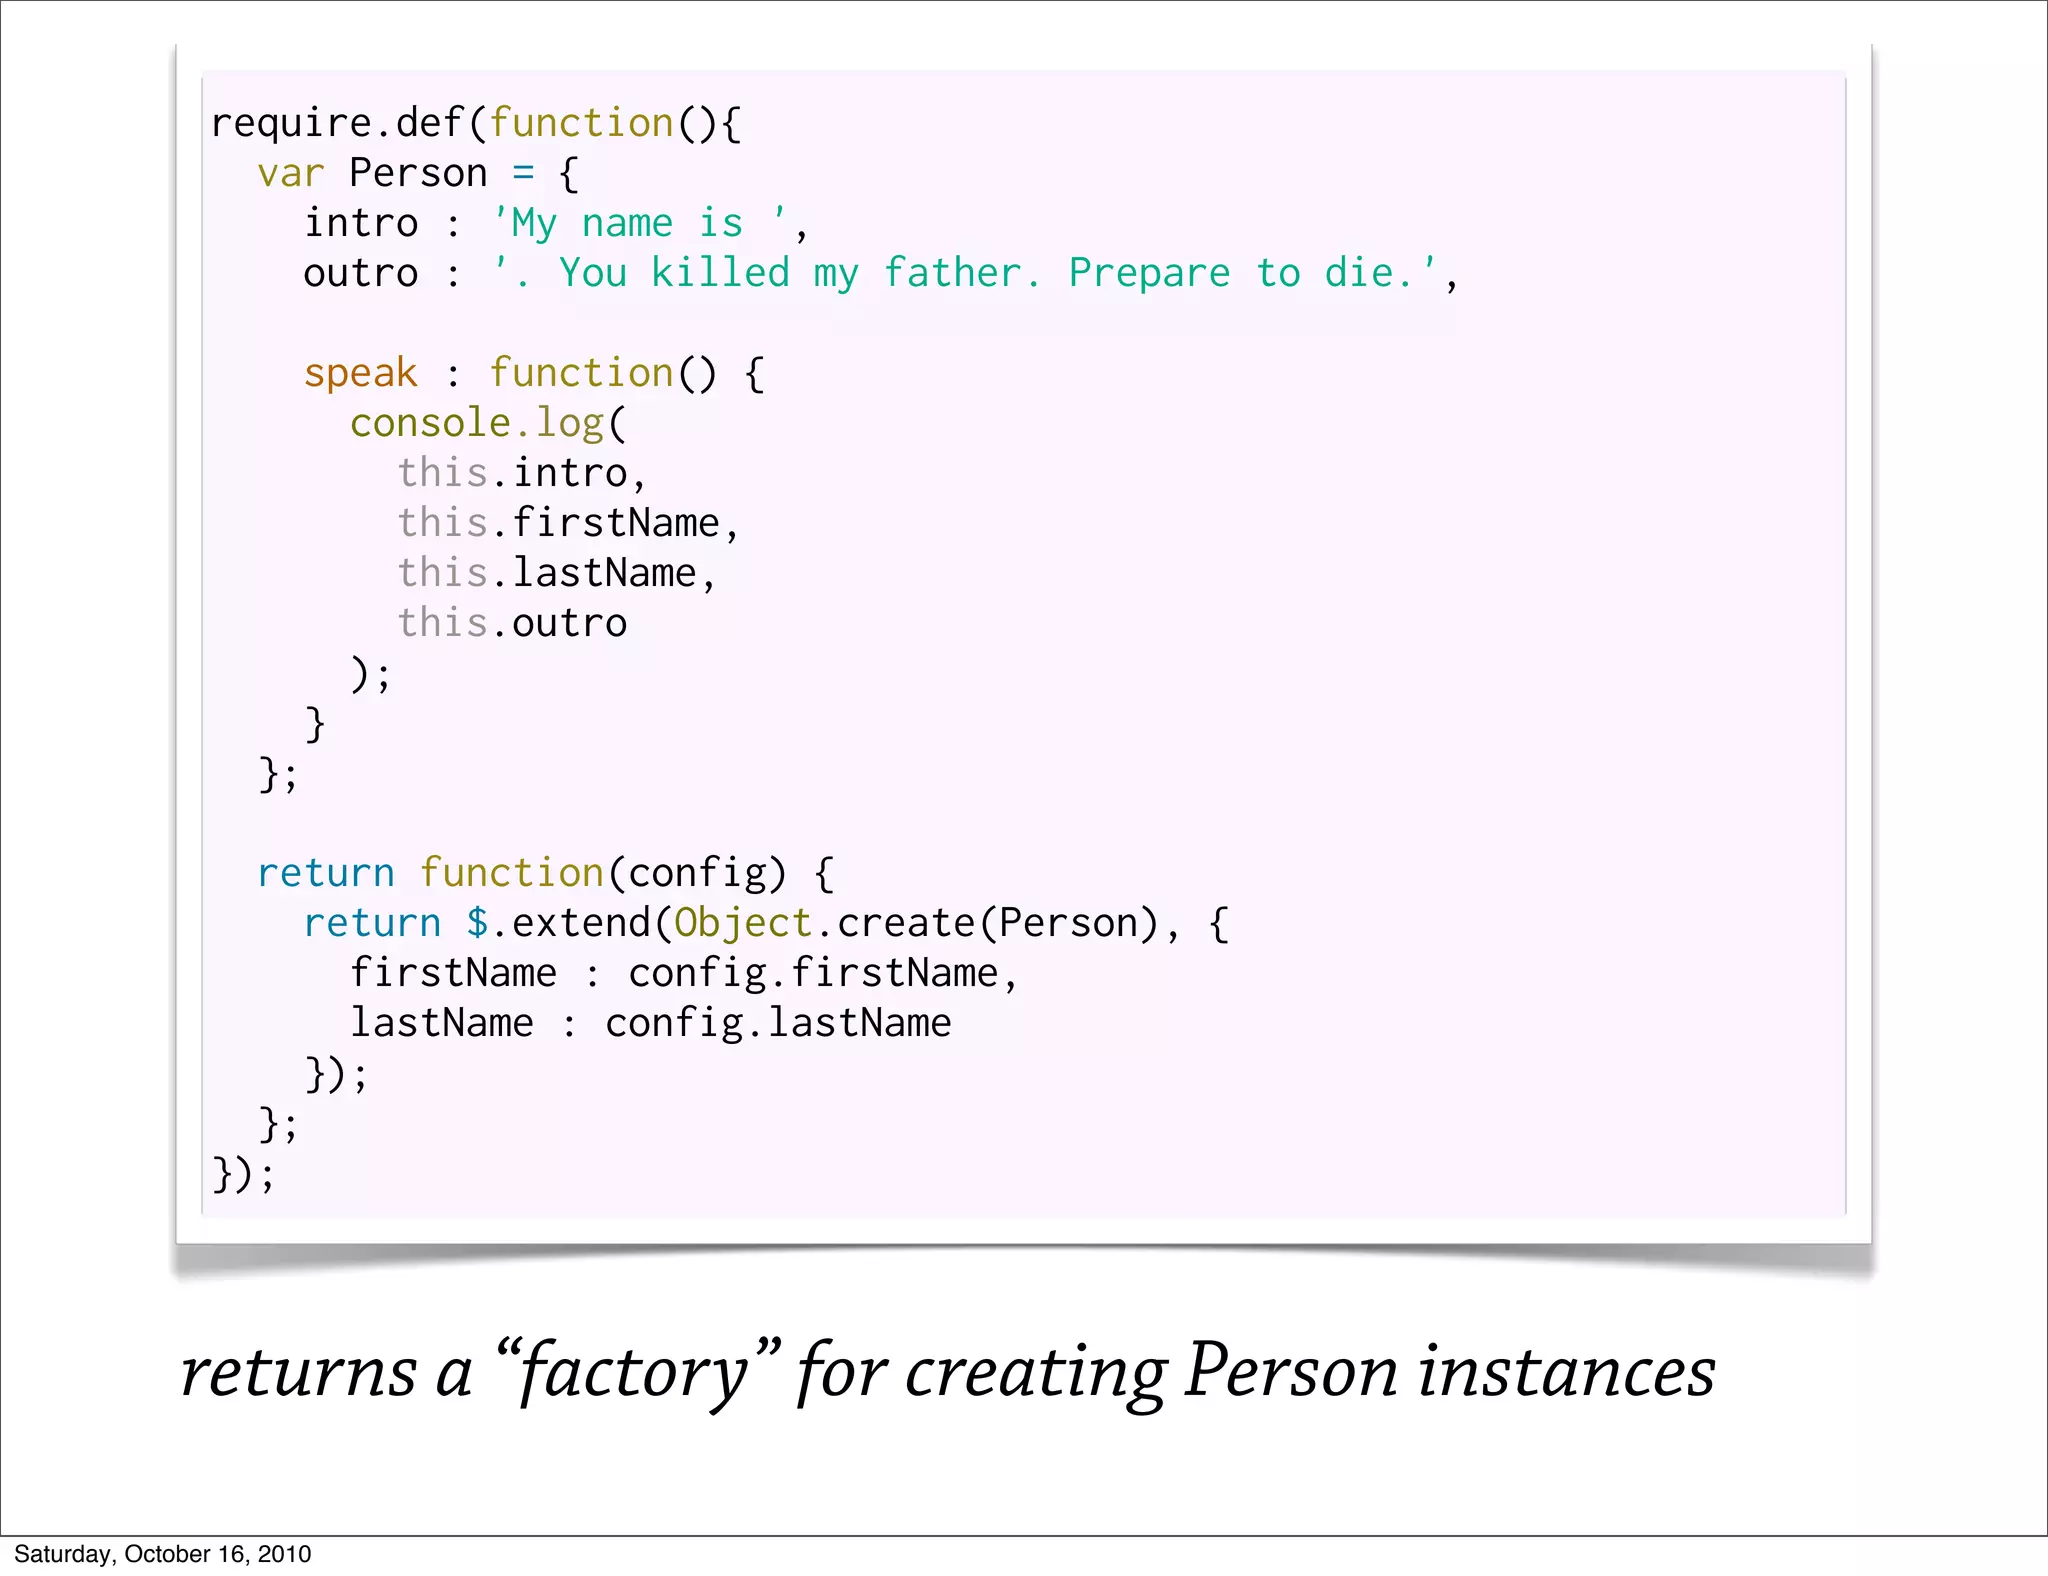The width and height of the screenshot is (2048, 1576).
Task: Click the 'var' keyword before Person
Action: click(290, 173)
